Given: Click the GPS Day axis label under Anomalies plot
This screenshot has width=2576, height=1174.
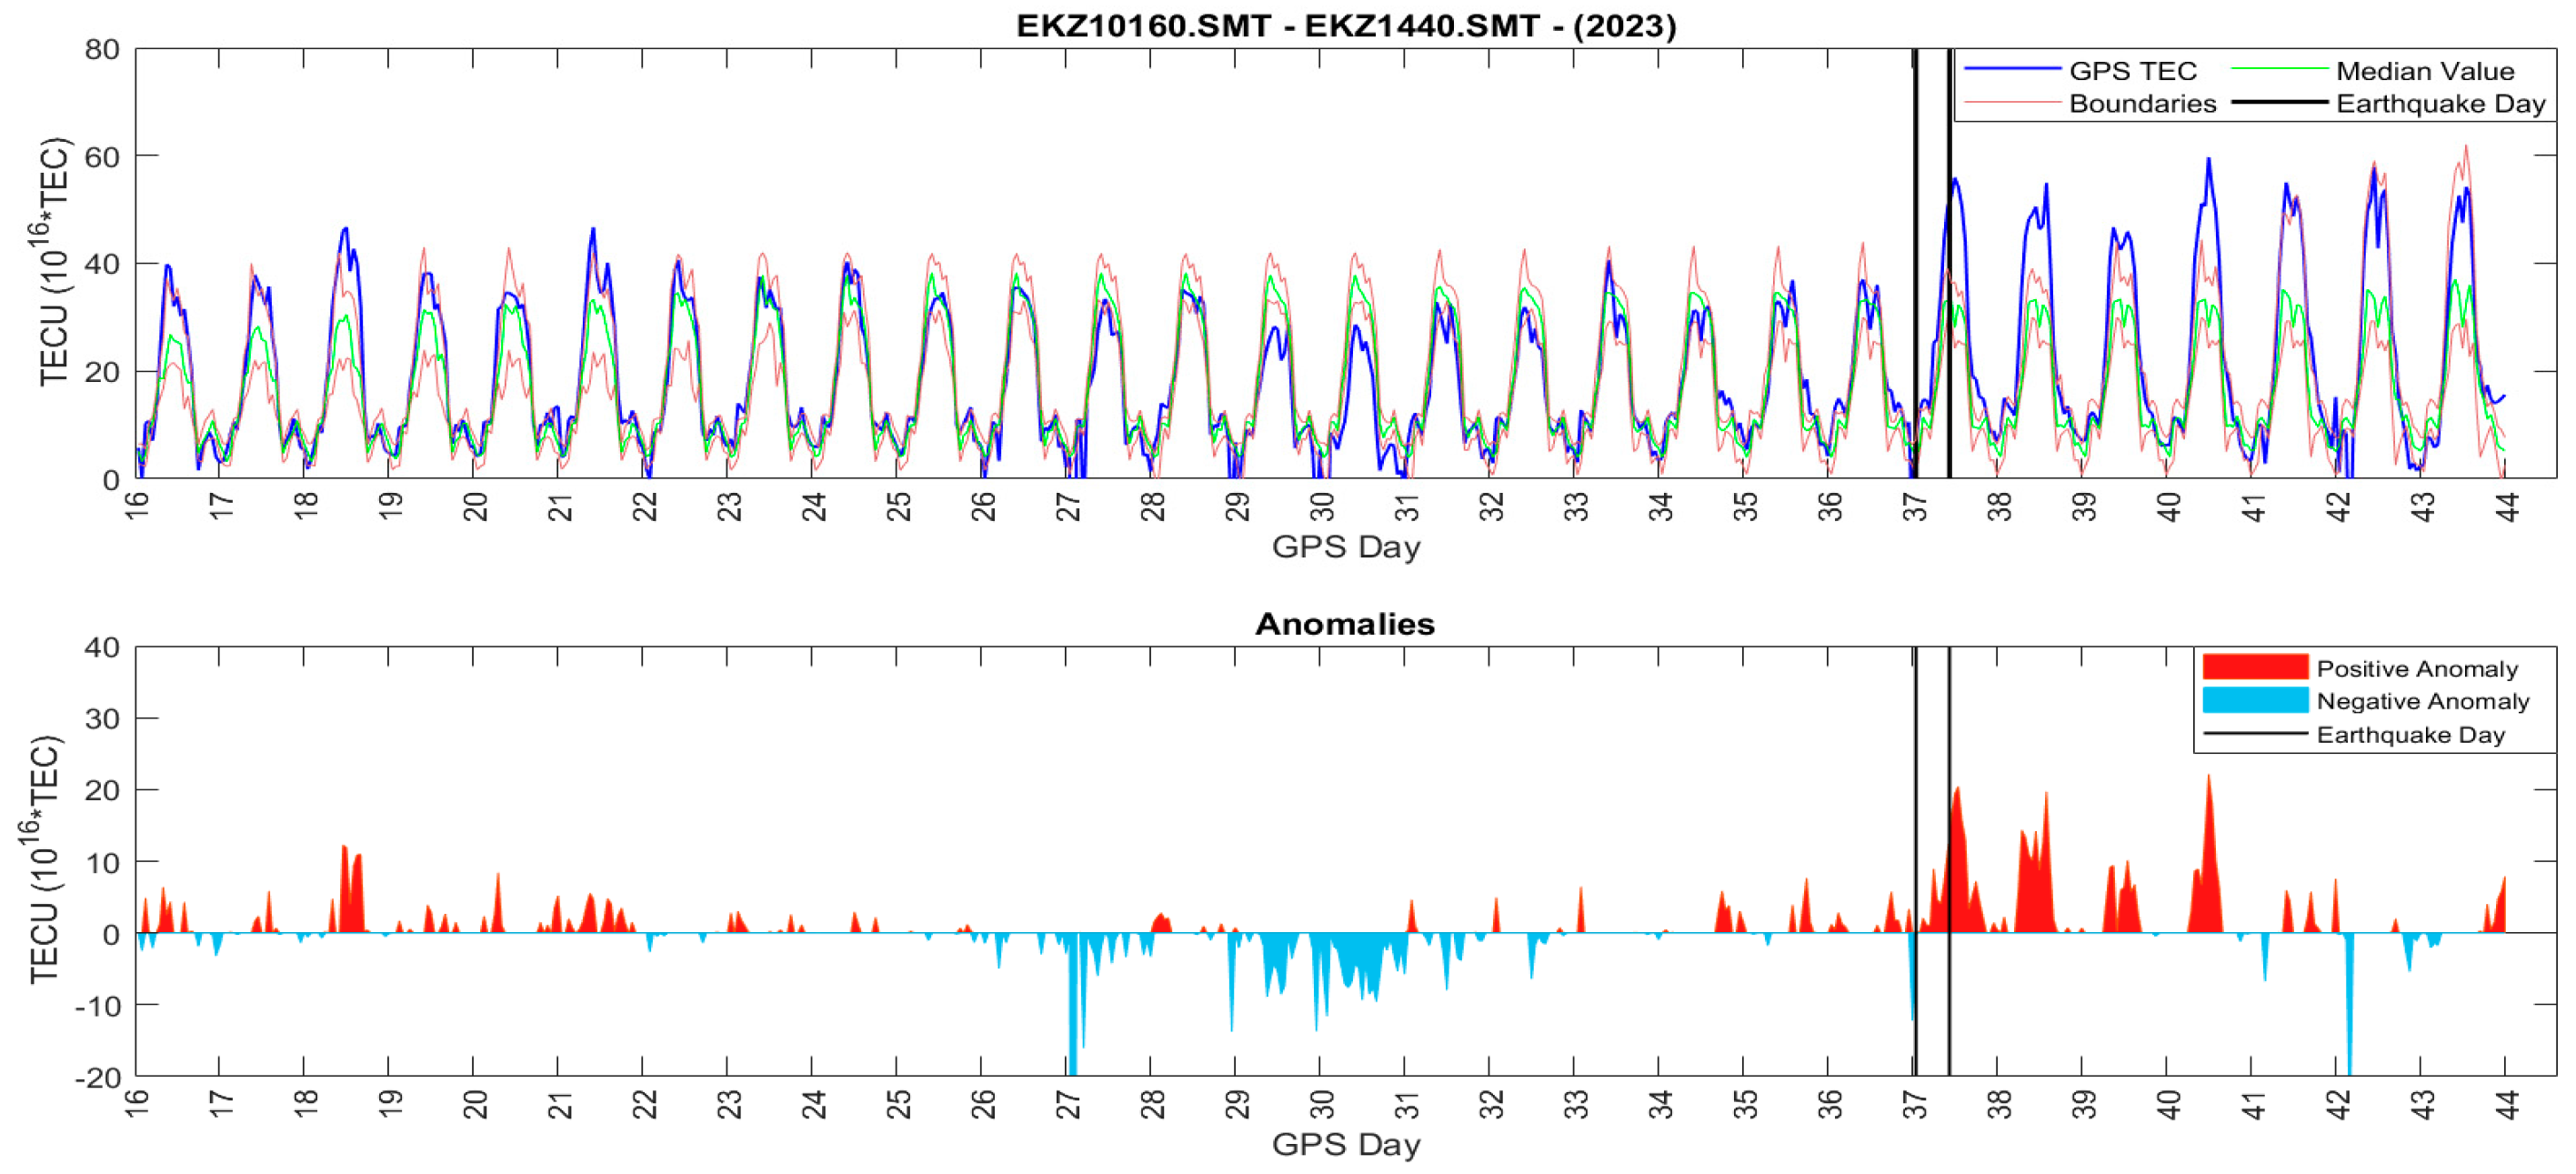Looking at the screenshot, I should [1346, 1143].
